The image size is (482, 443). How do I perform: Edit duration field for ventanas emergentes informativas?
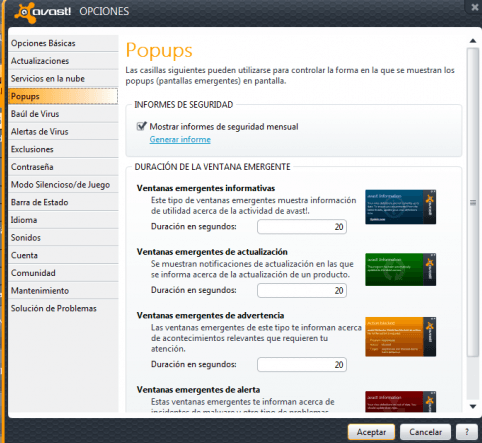[302, 227]
